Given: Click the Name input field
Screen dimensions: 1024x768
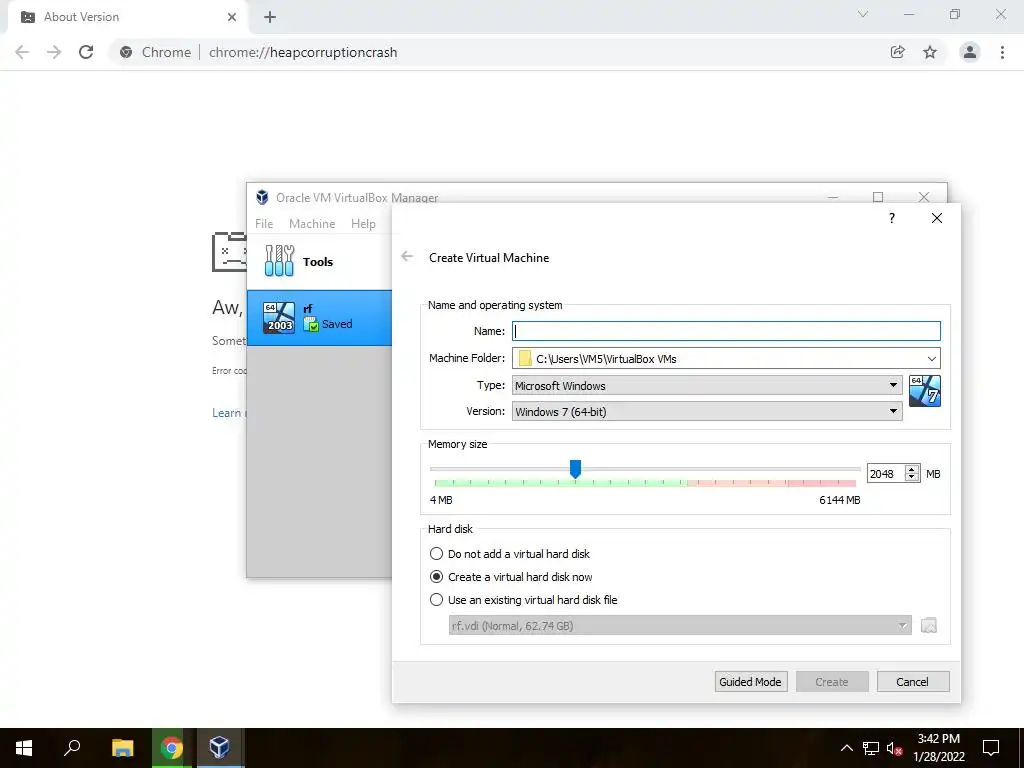Looking at the screenshot, I should click(x=726, y=331).
